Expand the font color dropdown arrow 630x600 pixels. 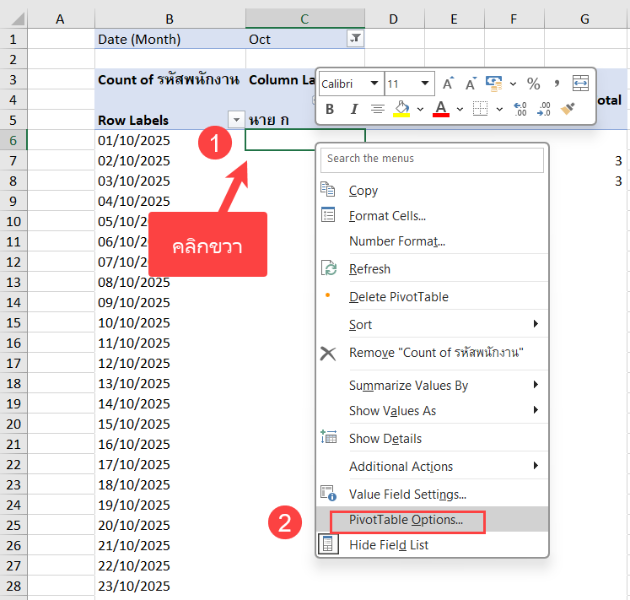click(x=458, y=109)
